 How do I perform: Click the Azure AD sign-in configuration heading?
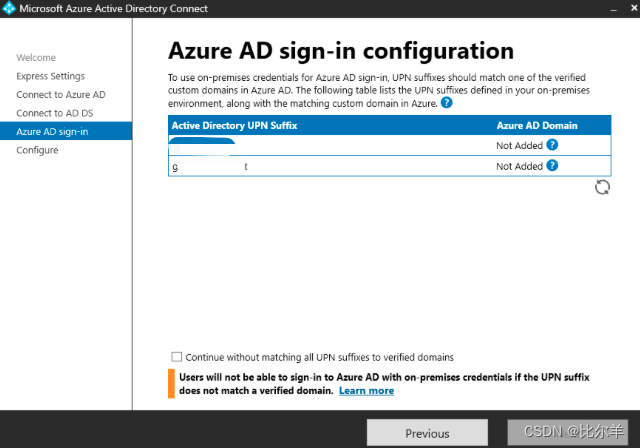[341, 51]
